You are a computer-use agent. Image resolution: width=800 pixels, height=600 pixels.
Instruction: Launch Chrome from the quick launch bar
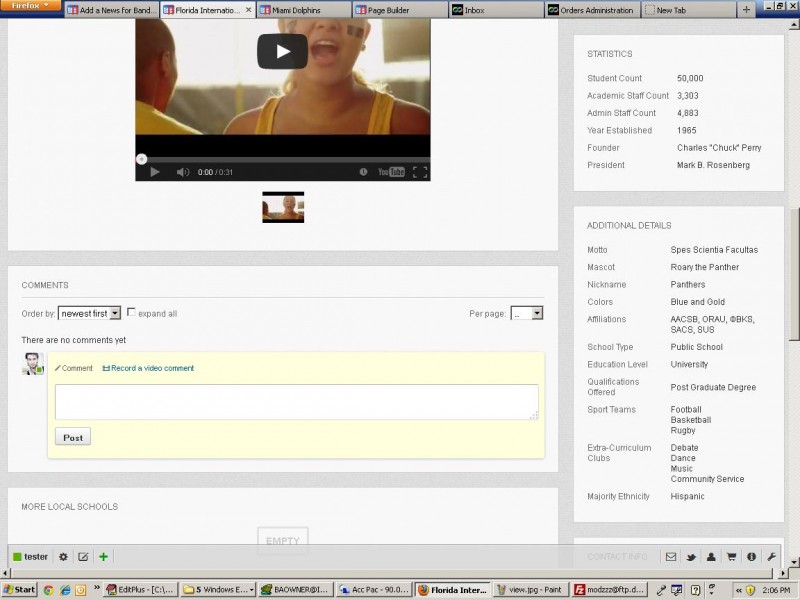tap(48, 590)
